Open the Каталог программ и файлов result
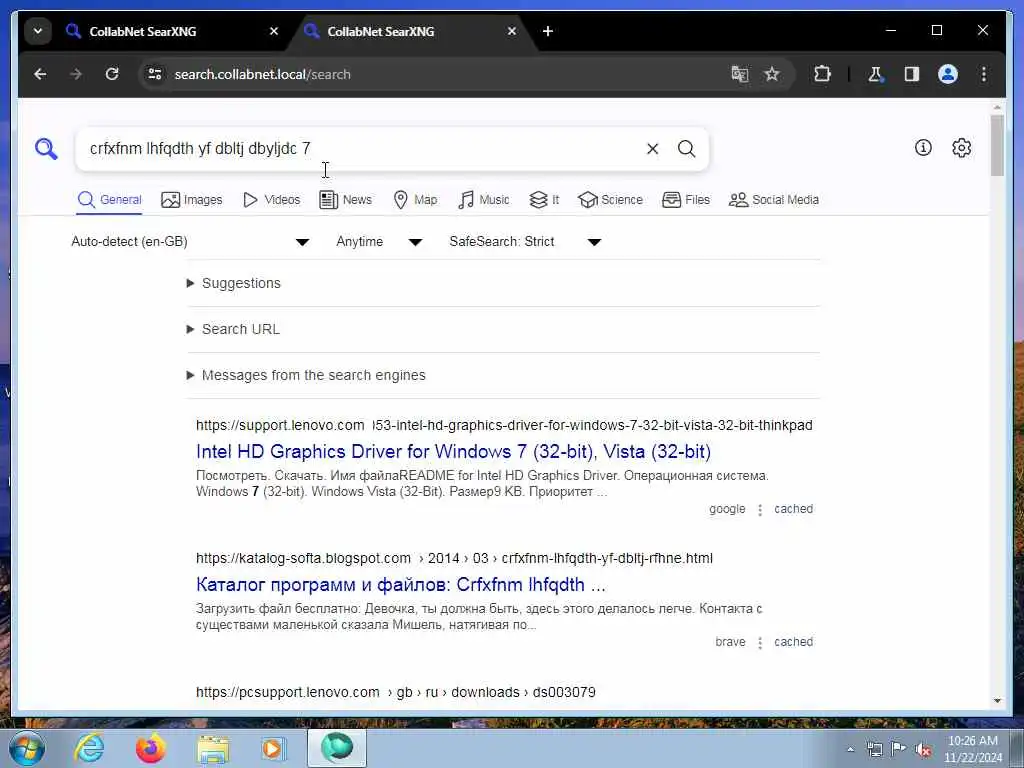Viewport: 1024px width, 768px height. (x=401, y=584)
